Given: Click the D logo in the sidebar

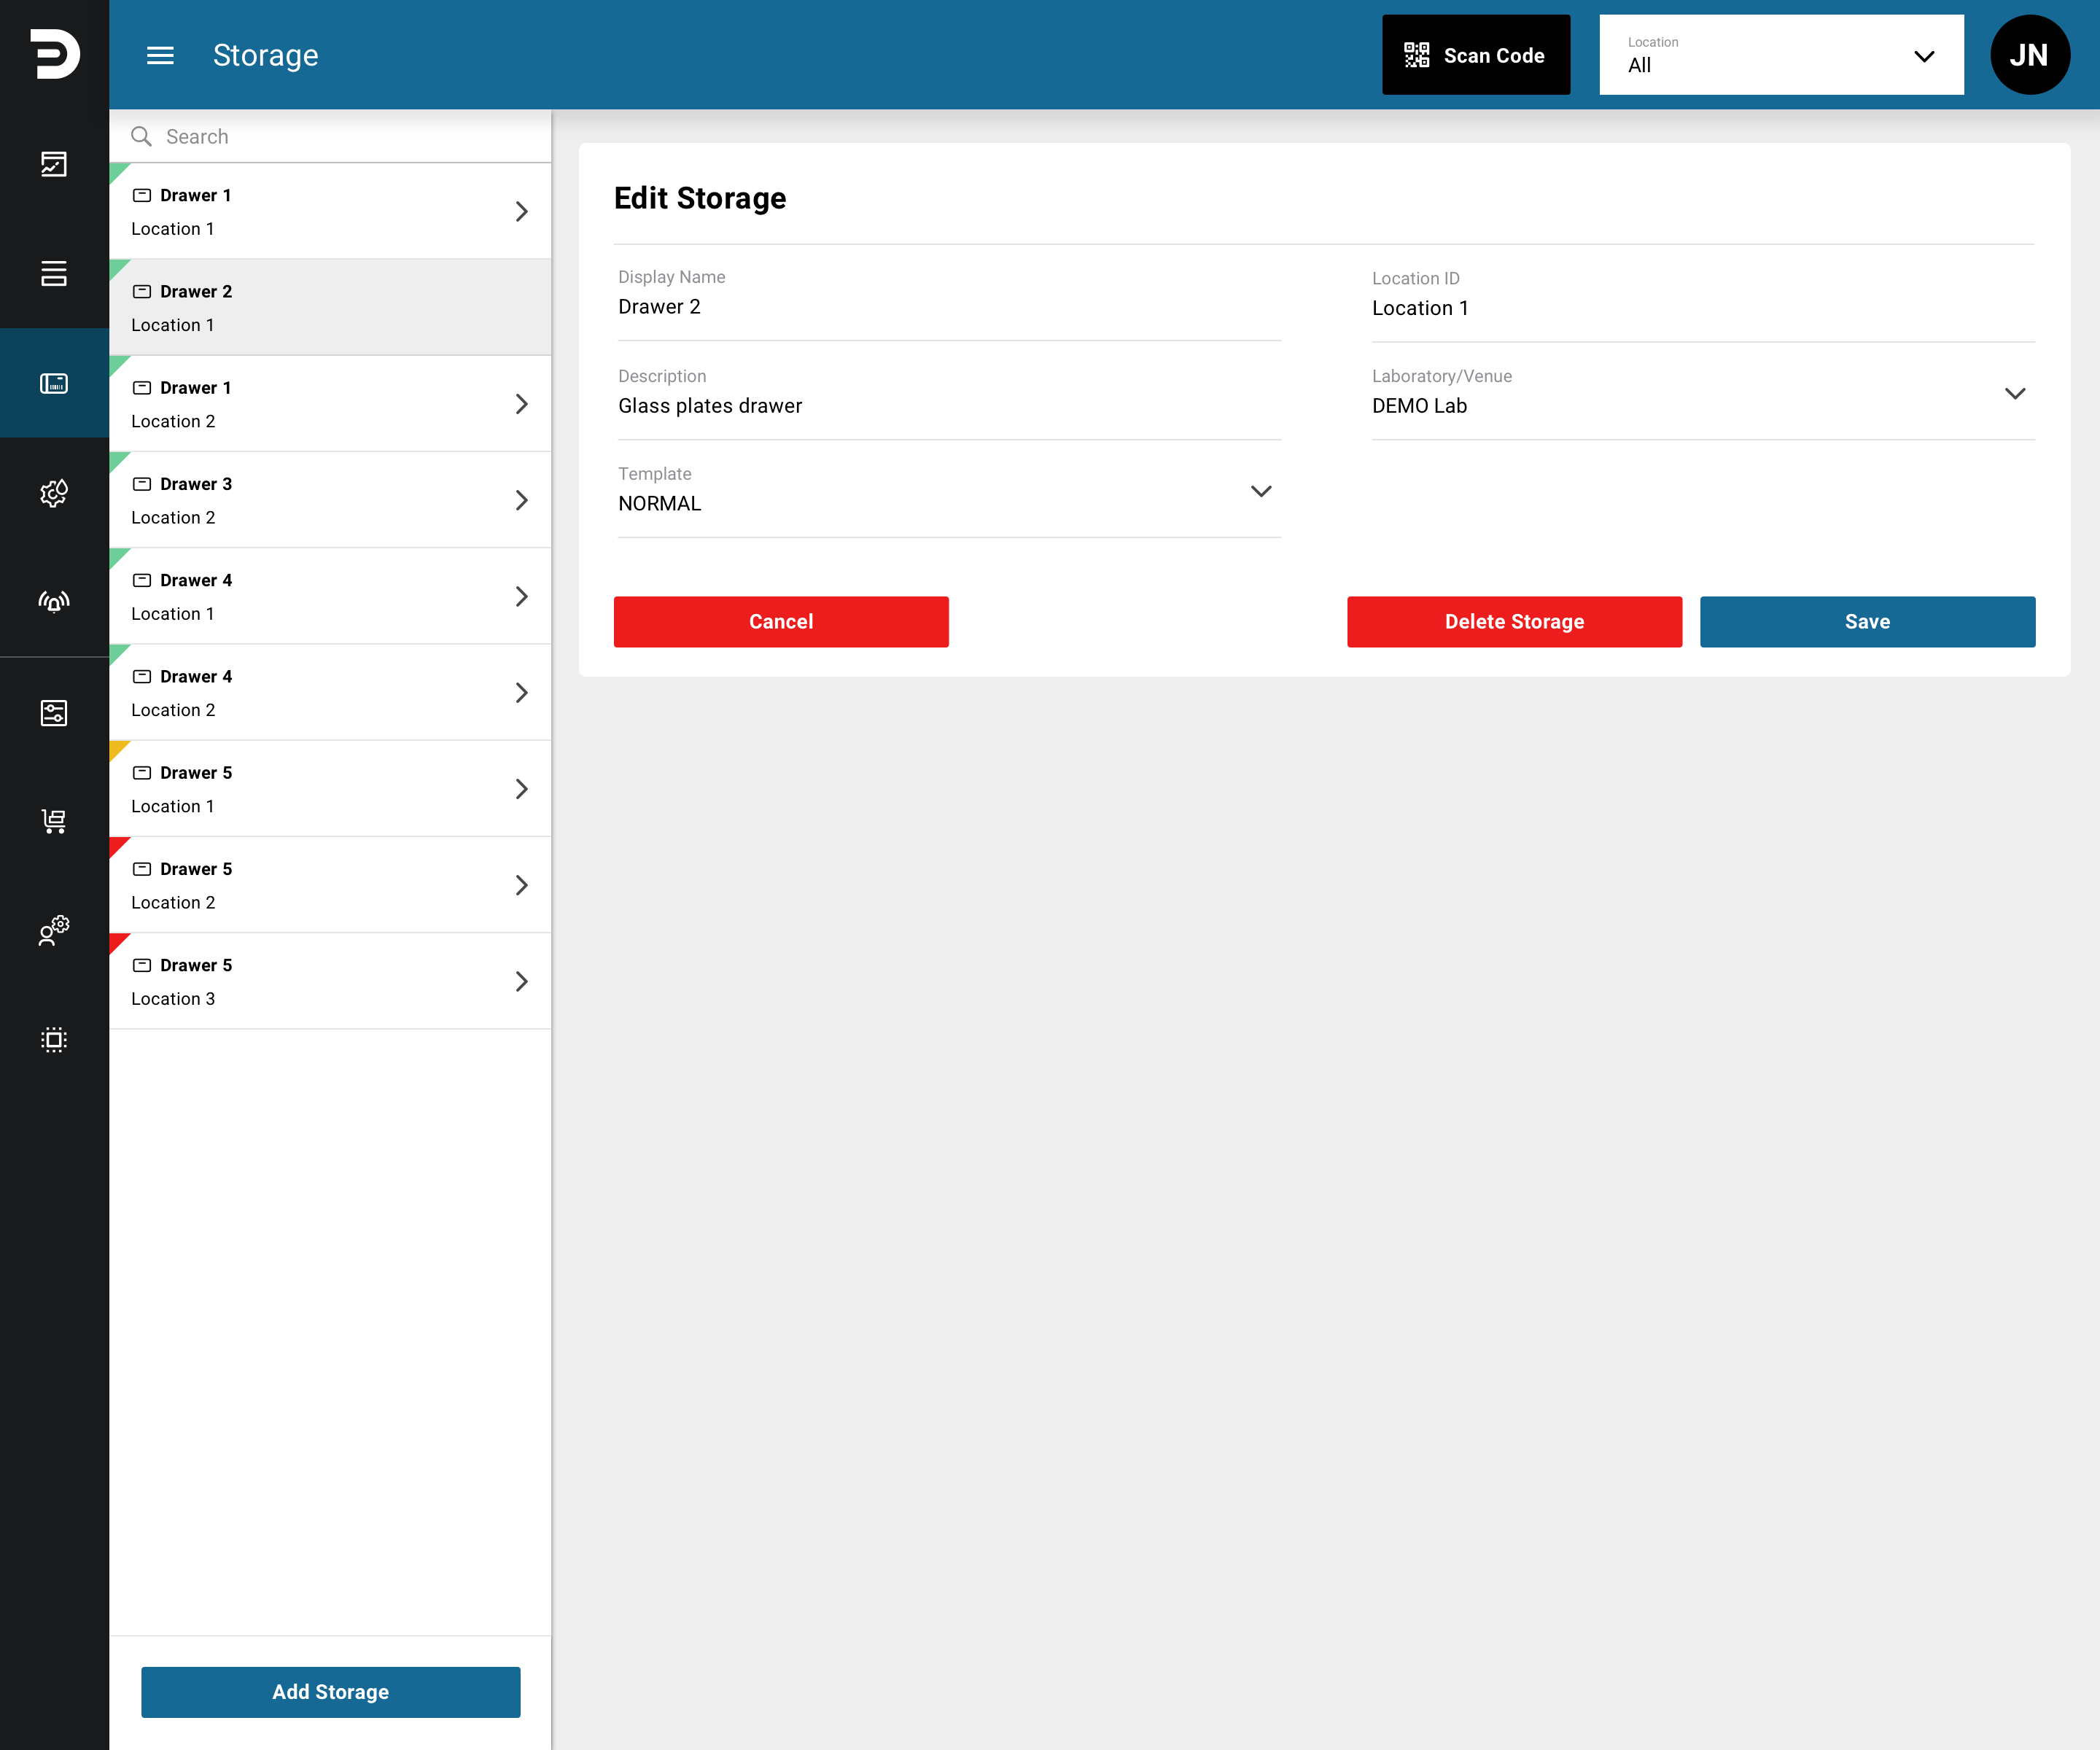Looking at the screenshot, I should [x=54, y=54].
